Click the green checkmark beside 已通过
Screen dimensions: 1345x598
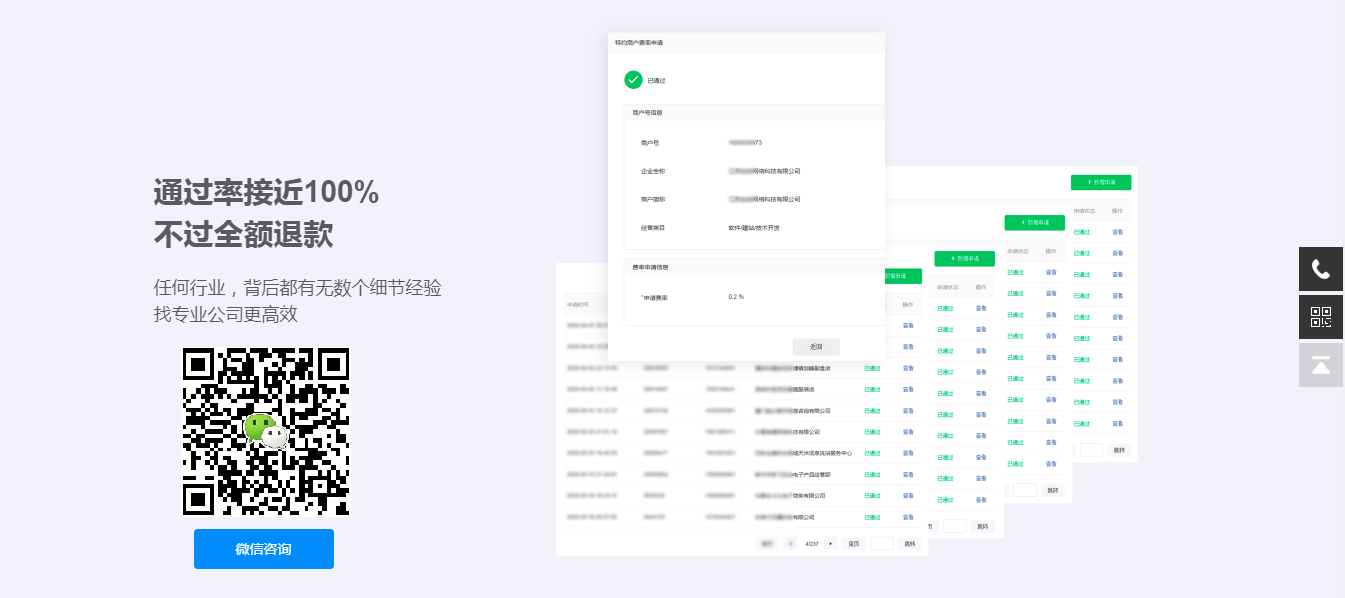[x=633, y=80]
